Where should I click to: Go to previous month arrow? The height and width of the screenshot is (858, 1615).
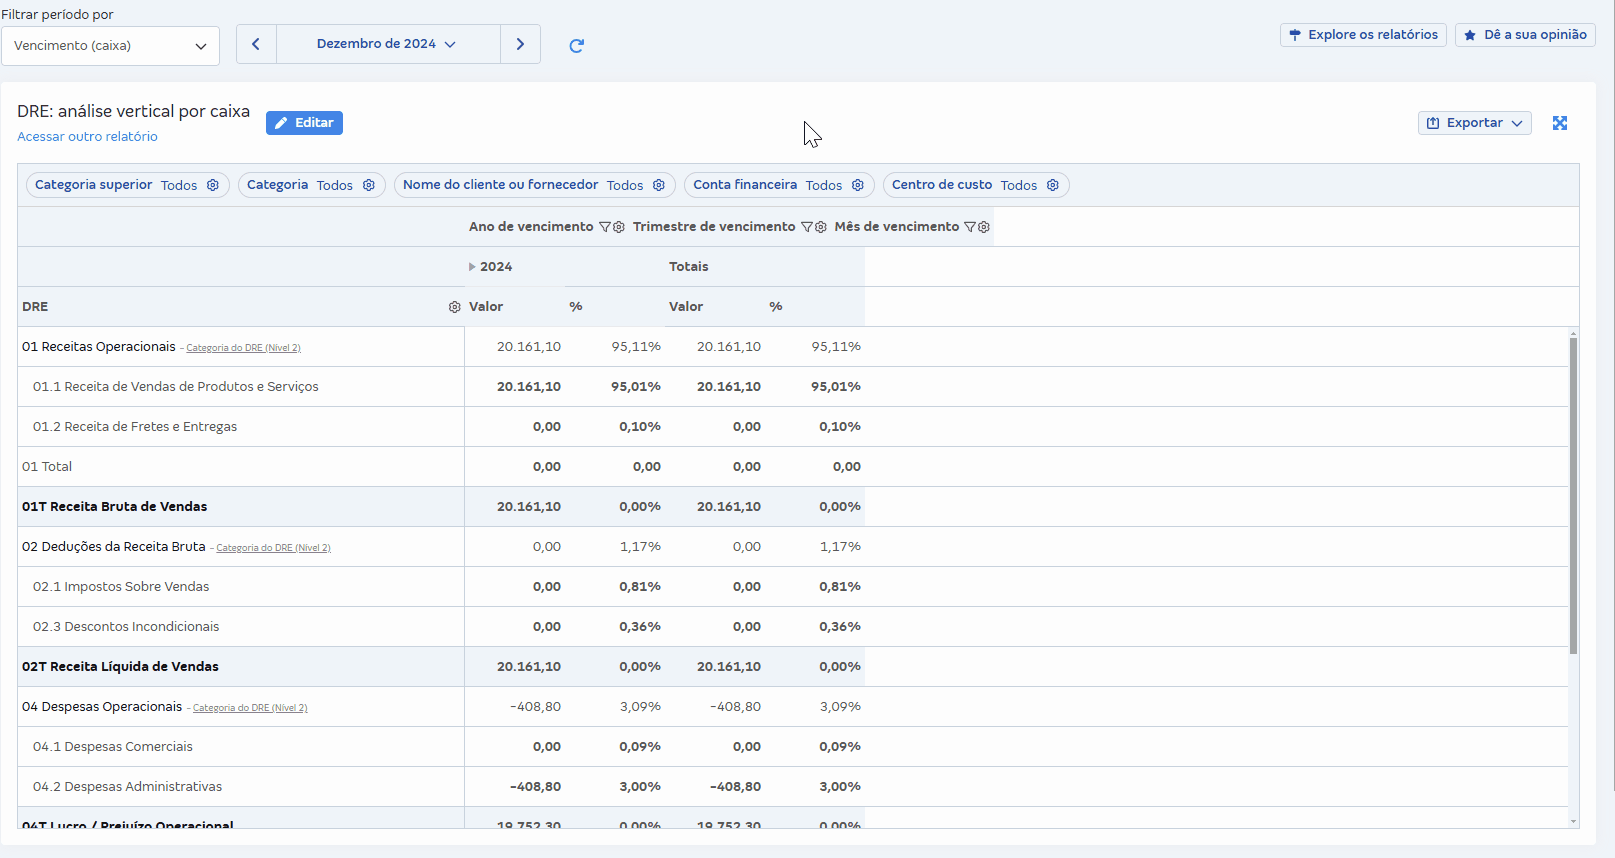[256, 44]
